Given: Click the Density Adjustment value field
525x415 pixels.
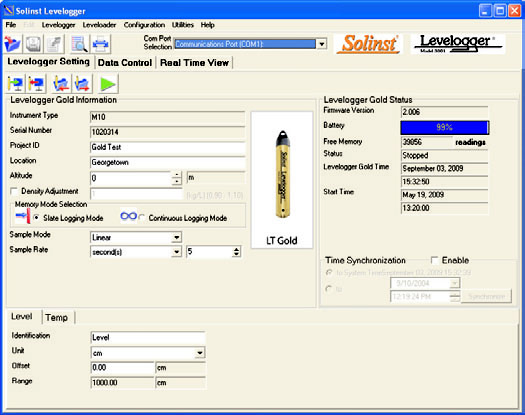Looking at the screenshot, I should (x=137, y=194).
